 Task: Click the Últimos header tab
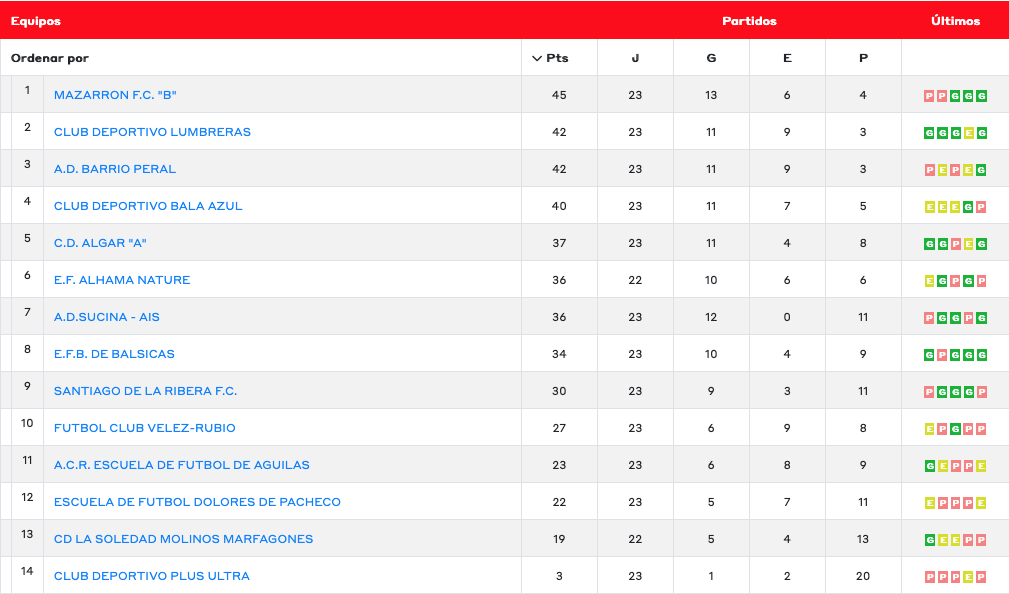pyautogui.click(x=955, y=21)
